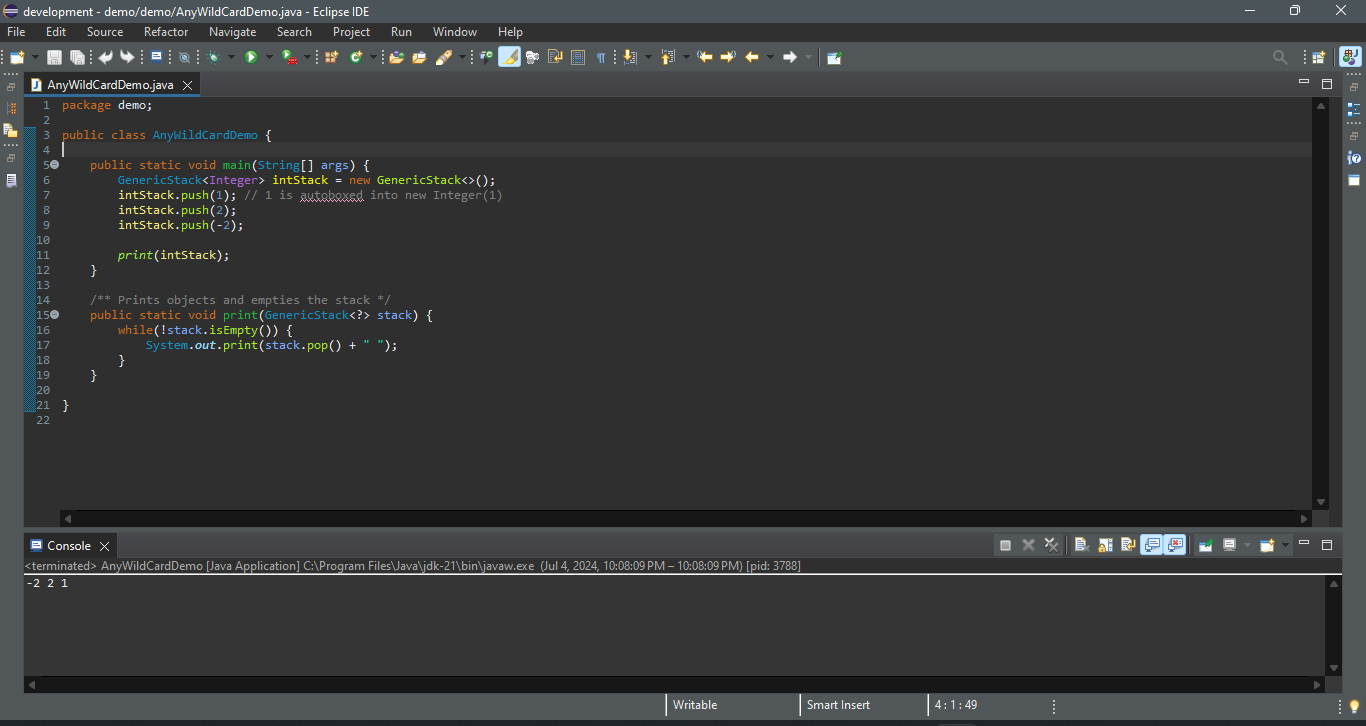Click the tip lightbulb in status bar
The height and width of the screenshot is (726, 1366).
pos(1354,706)
